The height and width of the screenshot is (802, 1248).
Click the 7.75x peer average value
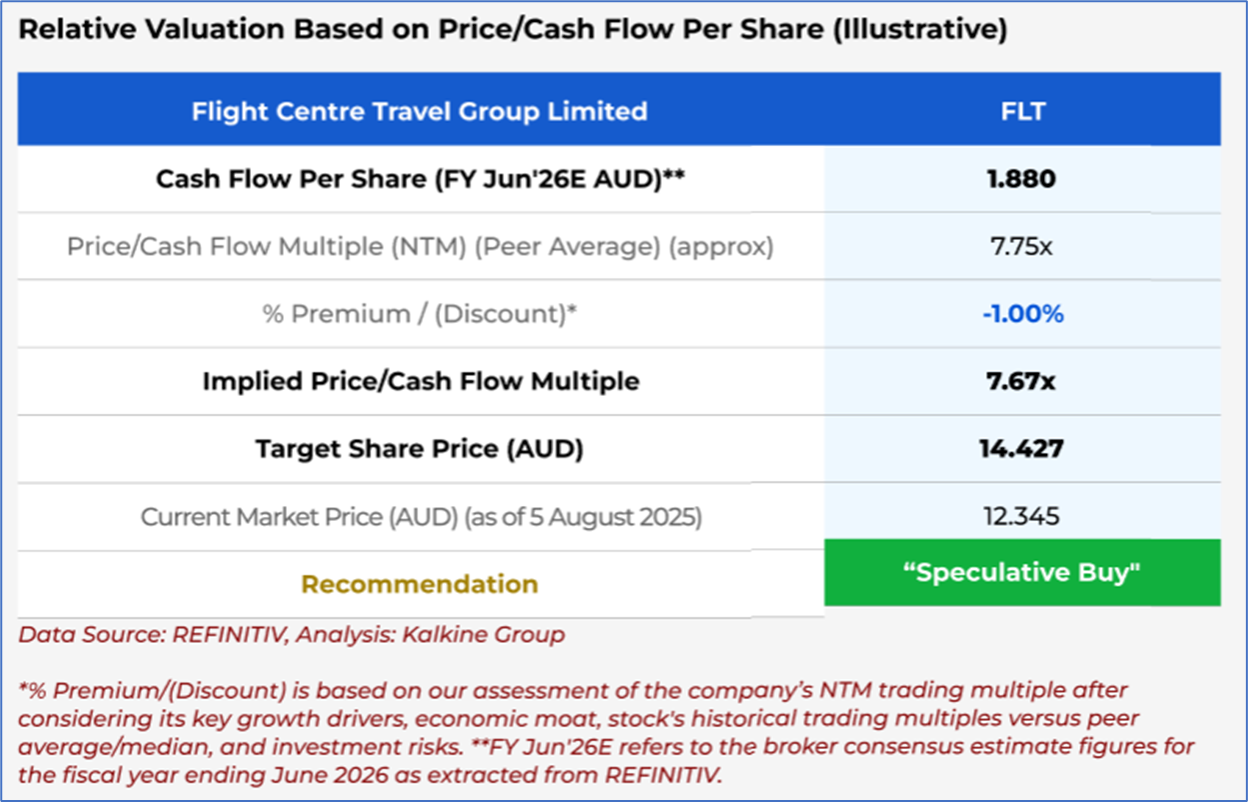point(1022,246)
